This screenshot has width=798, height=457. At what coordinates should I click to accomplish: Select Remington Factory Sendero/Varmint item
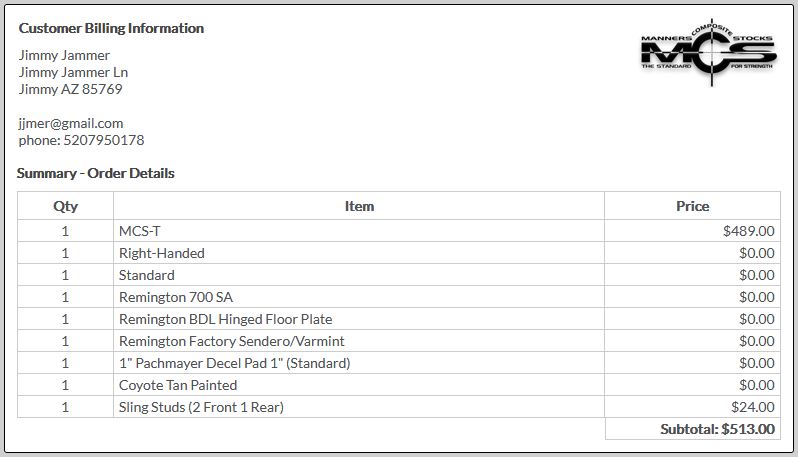click(x=232, y=341)
